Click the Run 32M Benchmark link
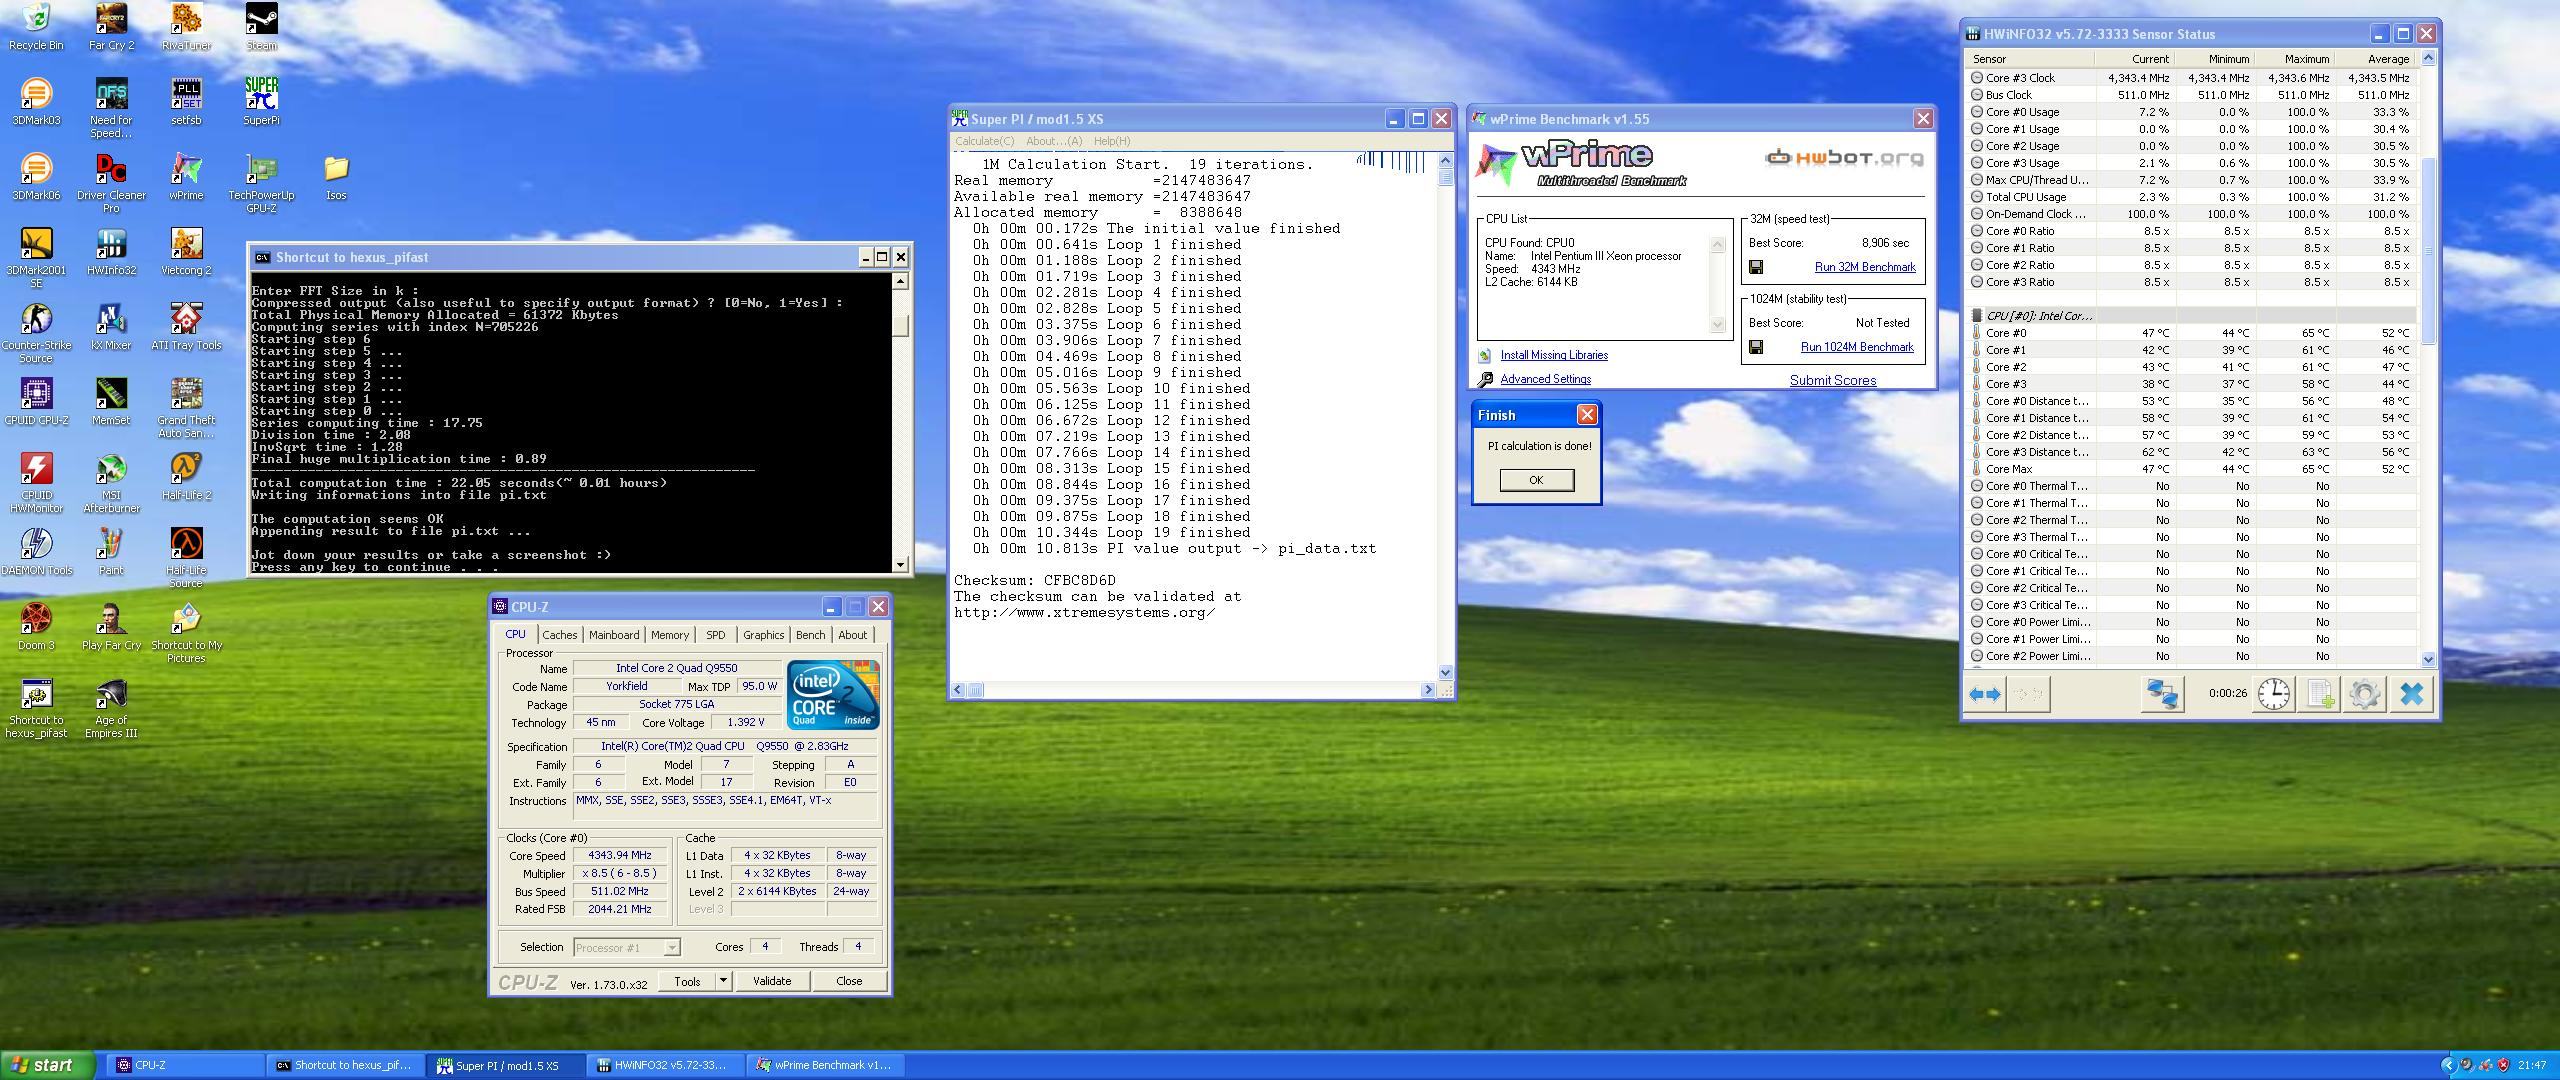 tap(1864, 267)
